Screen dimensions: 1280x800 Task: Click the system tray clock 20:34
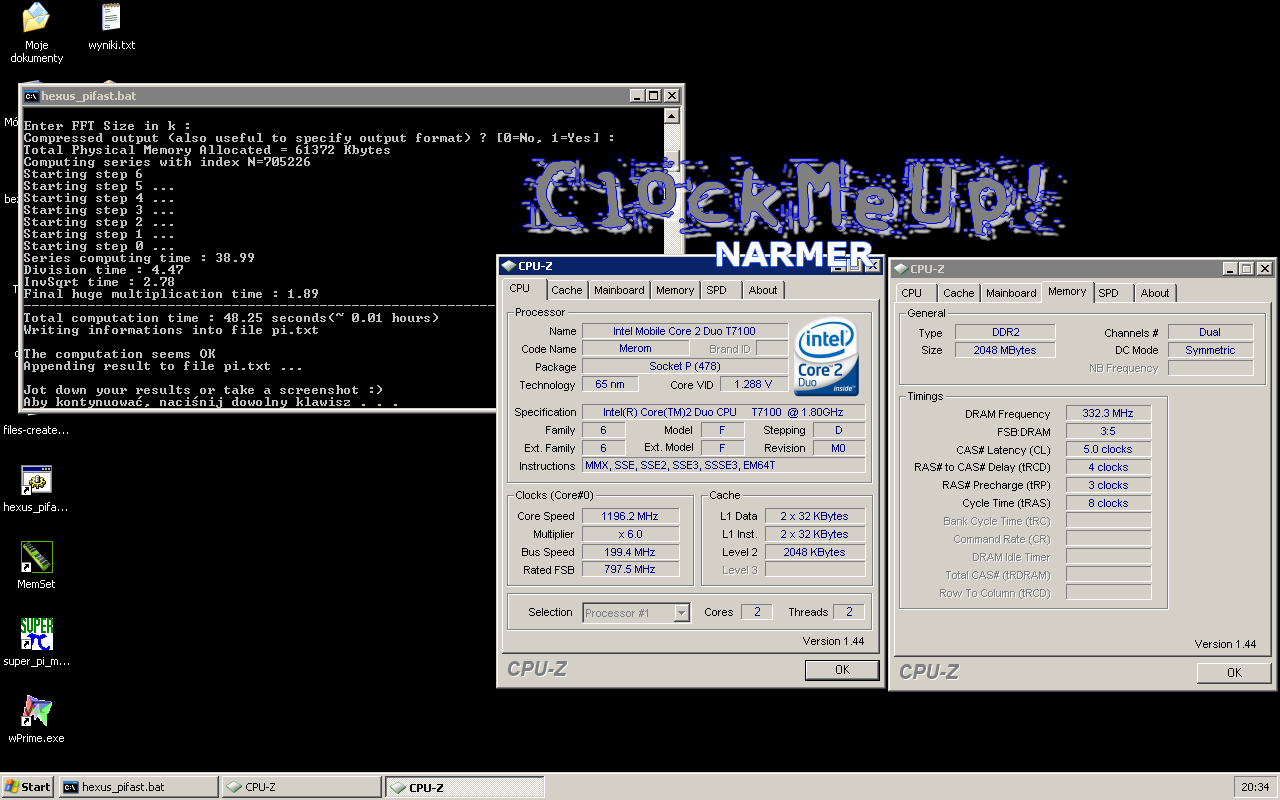[1254, 787]
